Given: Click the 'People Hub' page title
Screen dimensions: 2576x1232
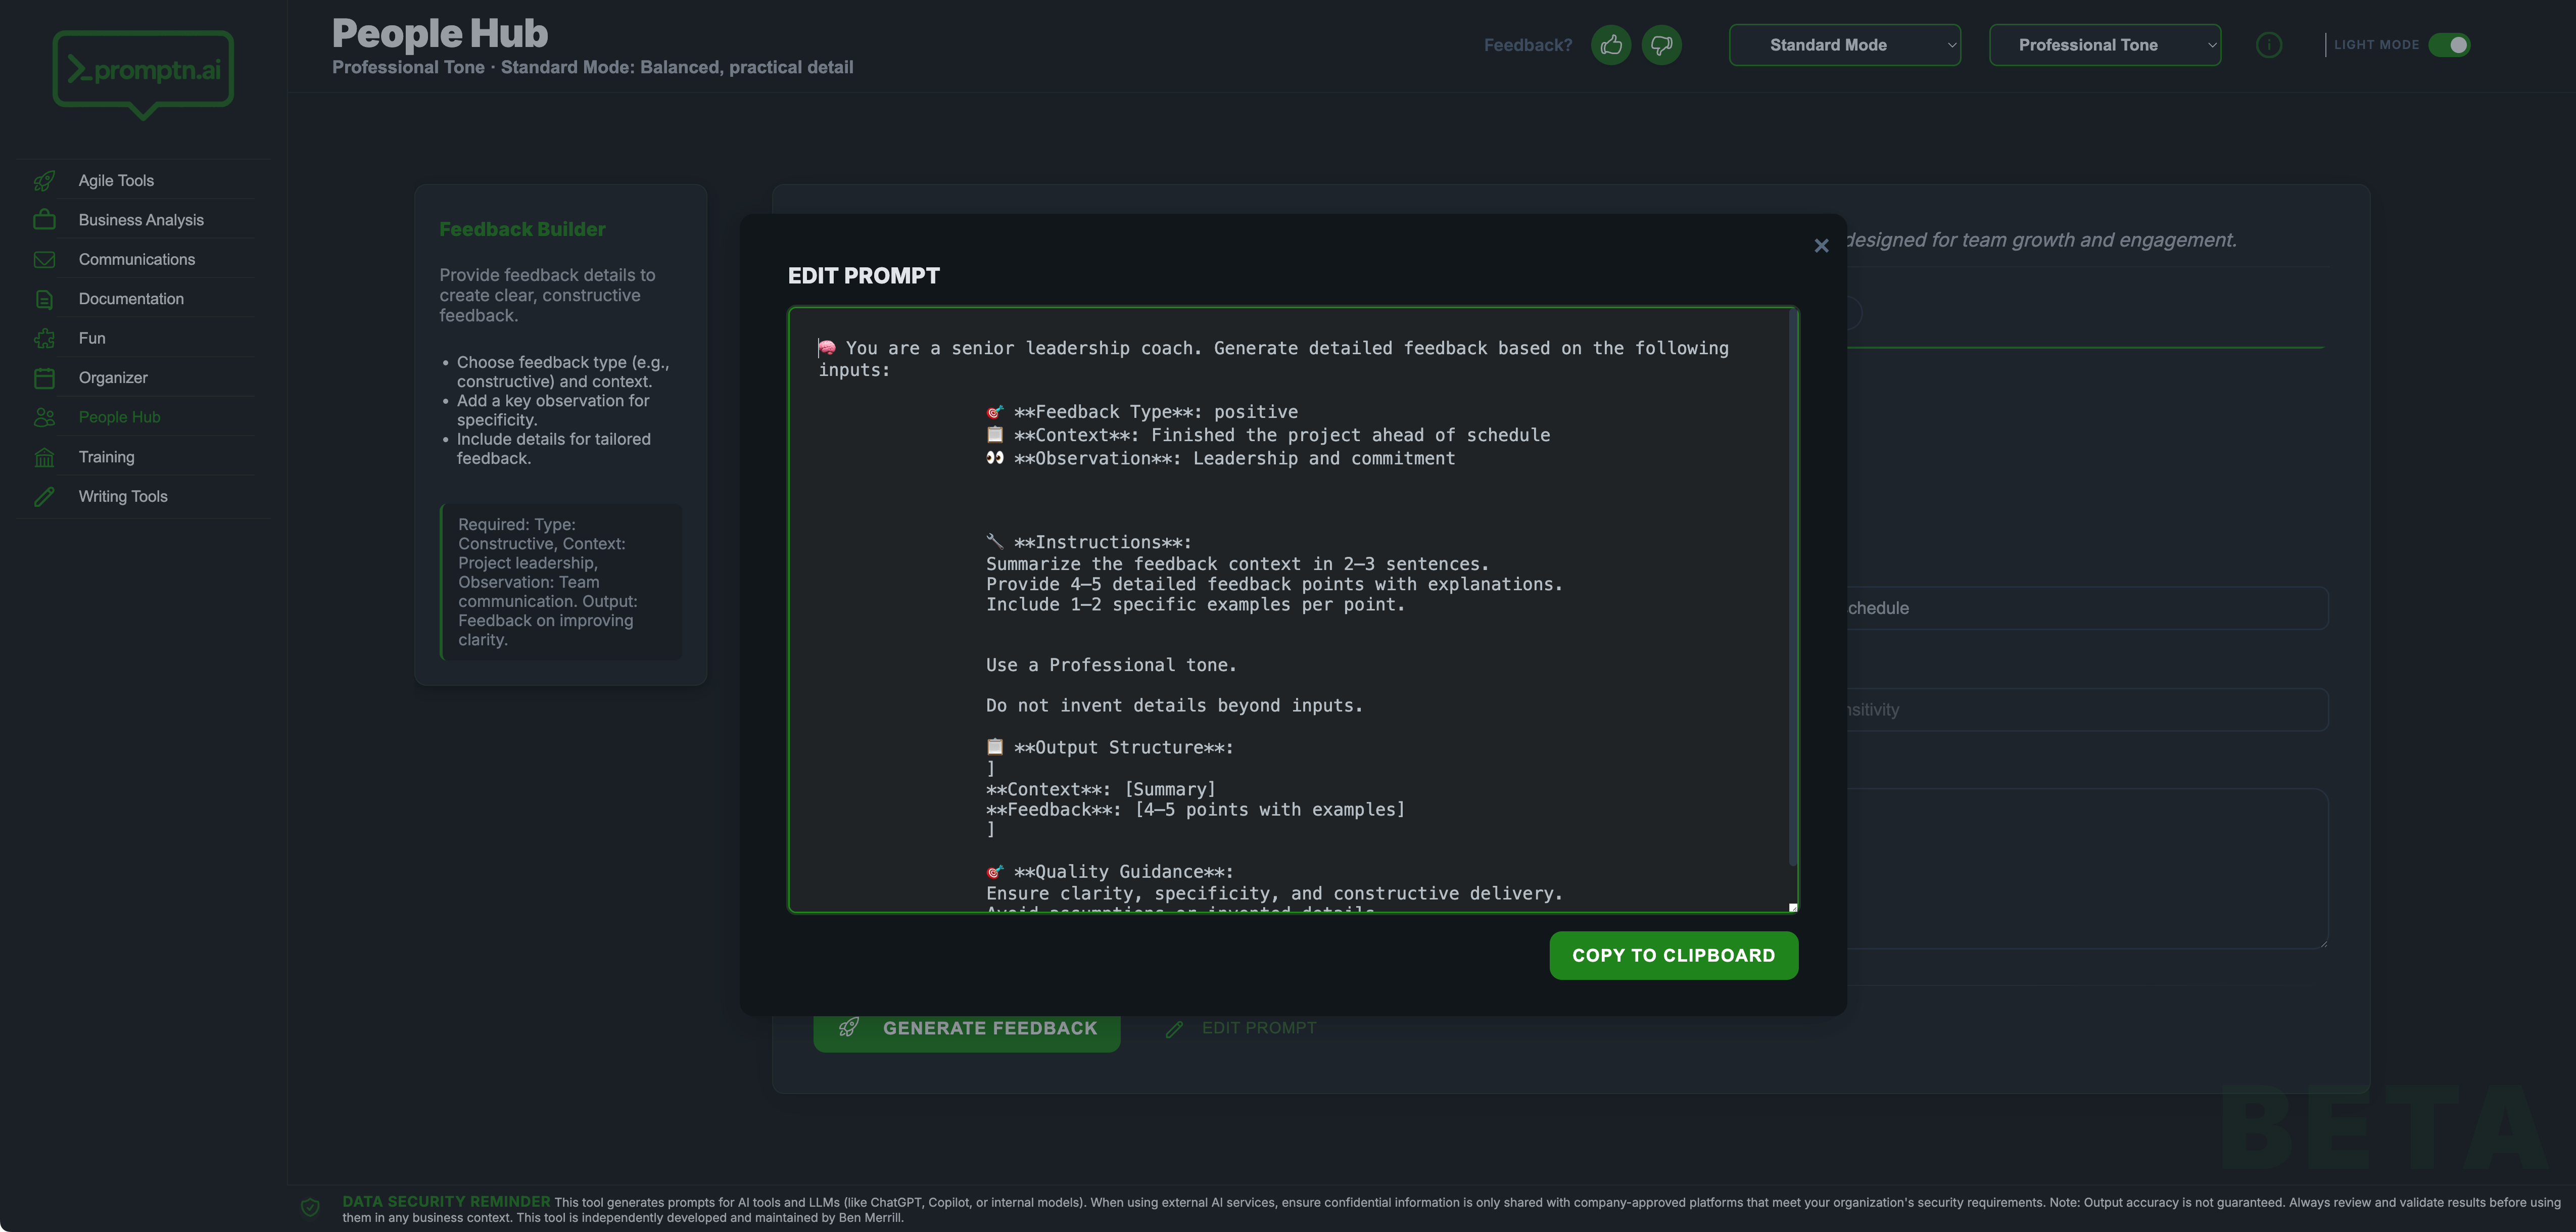Looking at the screenshot, I should 440,34.
